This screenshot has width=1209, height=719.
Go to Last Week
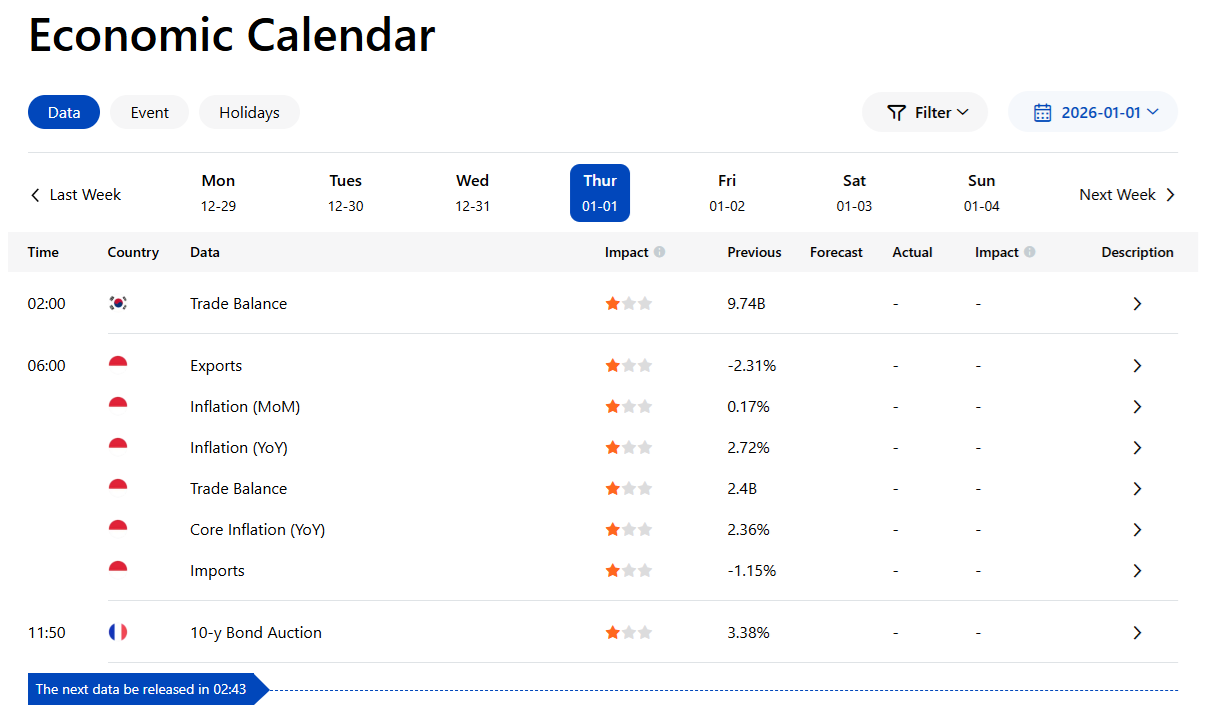click(75, 195)
